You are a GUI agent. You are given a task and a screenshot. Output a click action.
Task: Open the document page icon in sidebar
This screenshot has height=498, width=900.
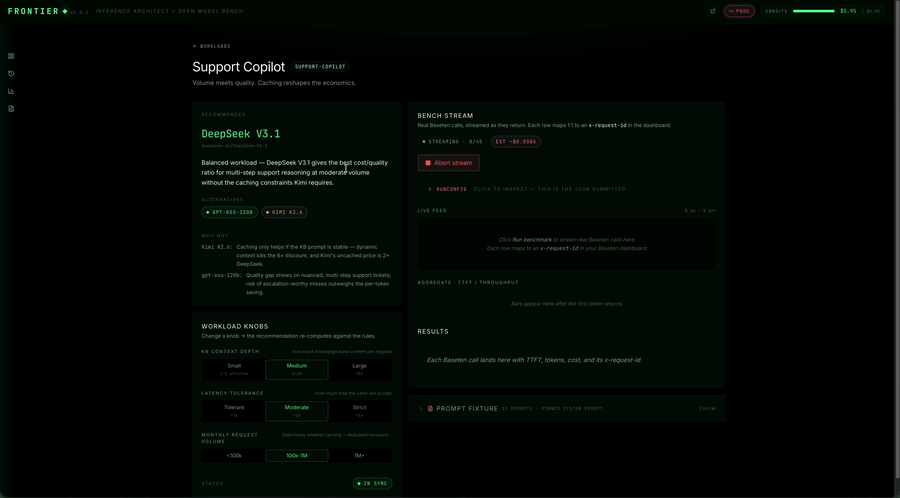[11, 108]
